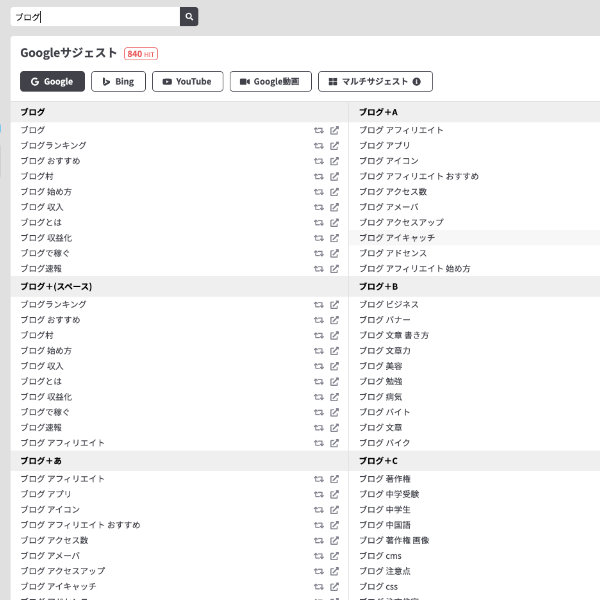Click the ブログ バナー keyword

pyautogui.click(x=385, y=320)
